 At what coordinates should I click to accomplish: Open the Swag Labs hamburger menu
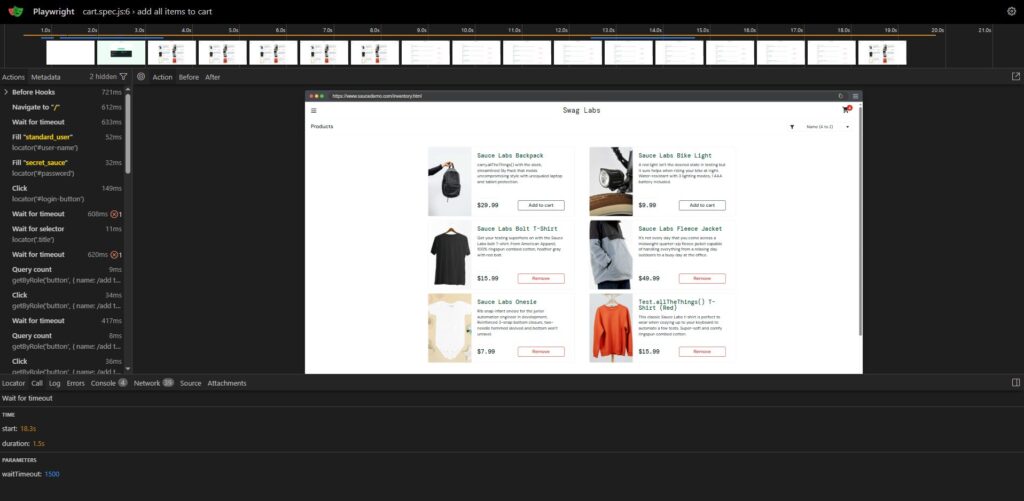pyautogui.click(x=313, y=110)
